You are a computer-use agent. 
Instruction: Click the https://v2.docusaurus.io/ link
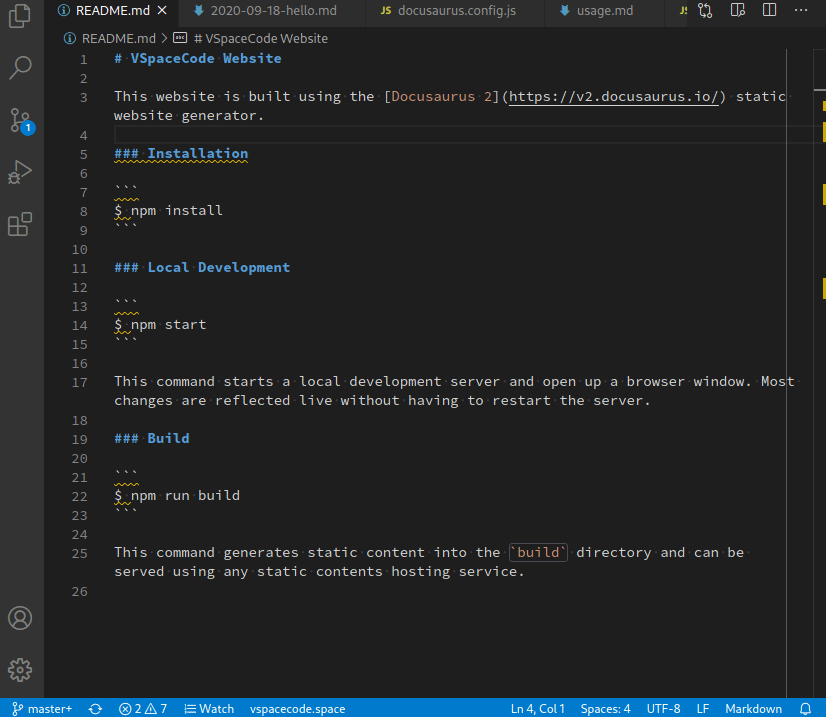614,97
